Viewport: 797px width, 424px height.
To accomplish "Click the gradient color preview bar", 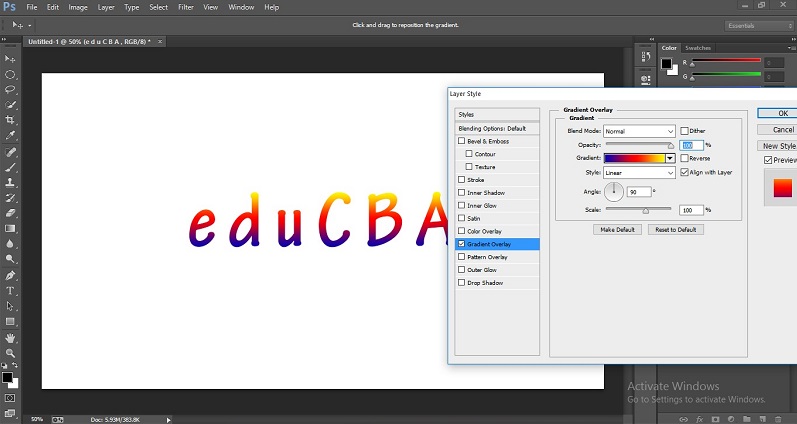I will tap(634, 158).
